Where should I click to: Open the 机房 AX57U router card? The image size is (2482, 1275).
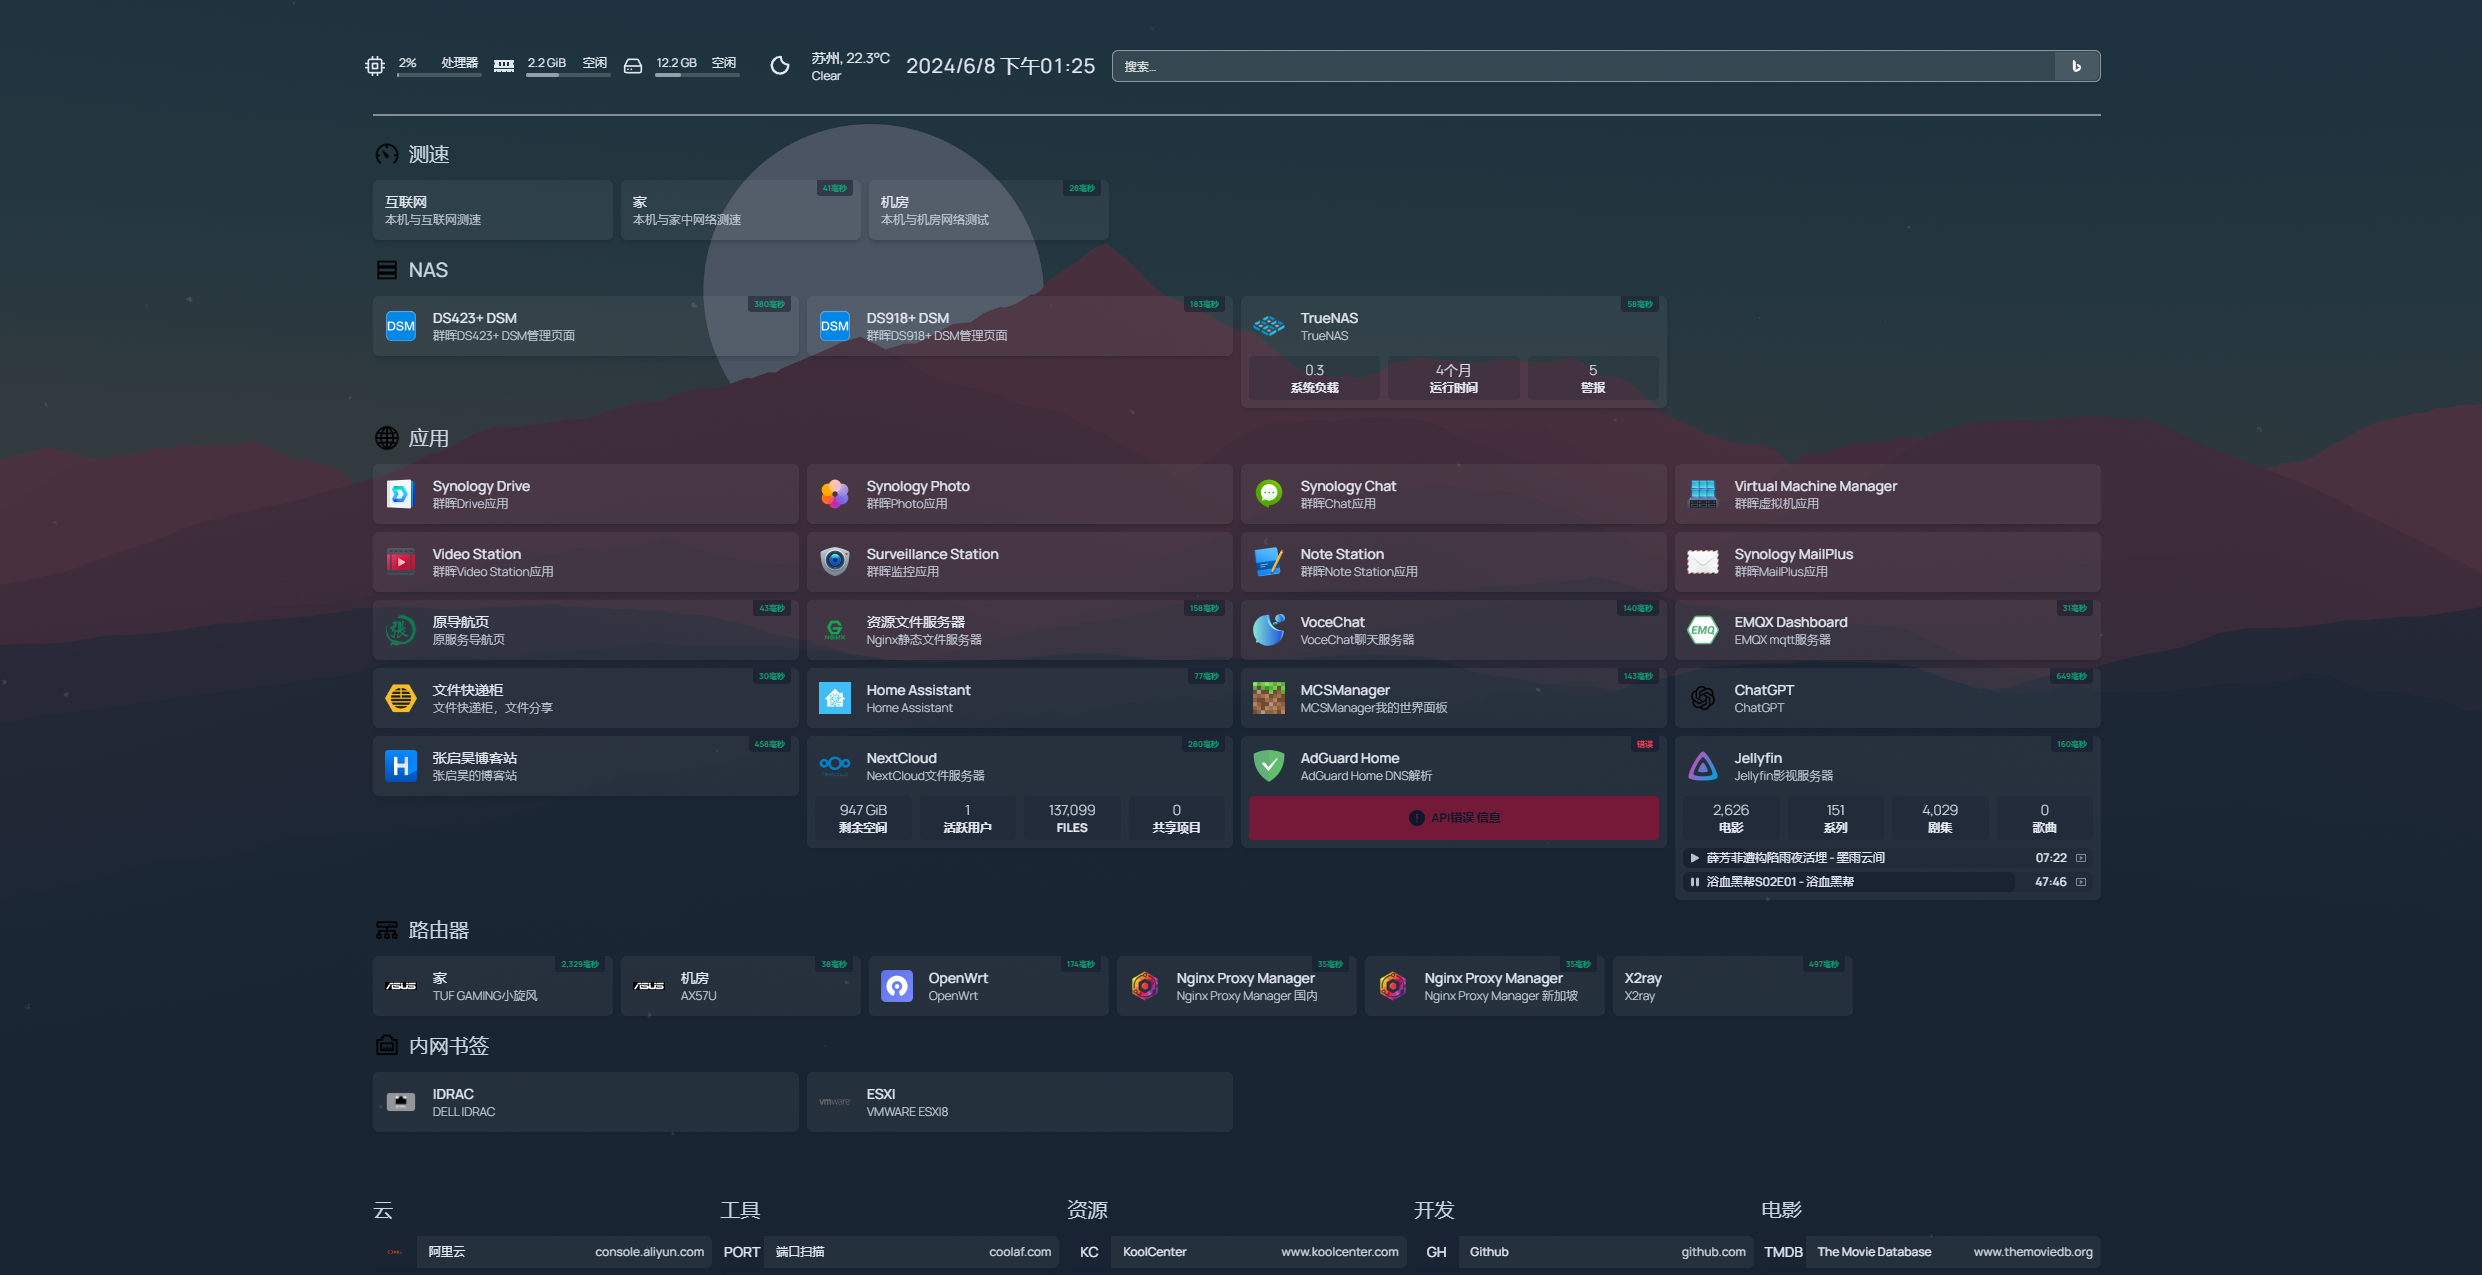(741, 986)
